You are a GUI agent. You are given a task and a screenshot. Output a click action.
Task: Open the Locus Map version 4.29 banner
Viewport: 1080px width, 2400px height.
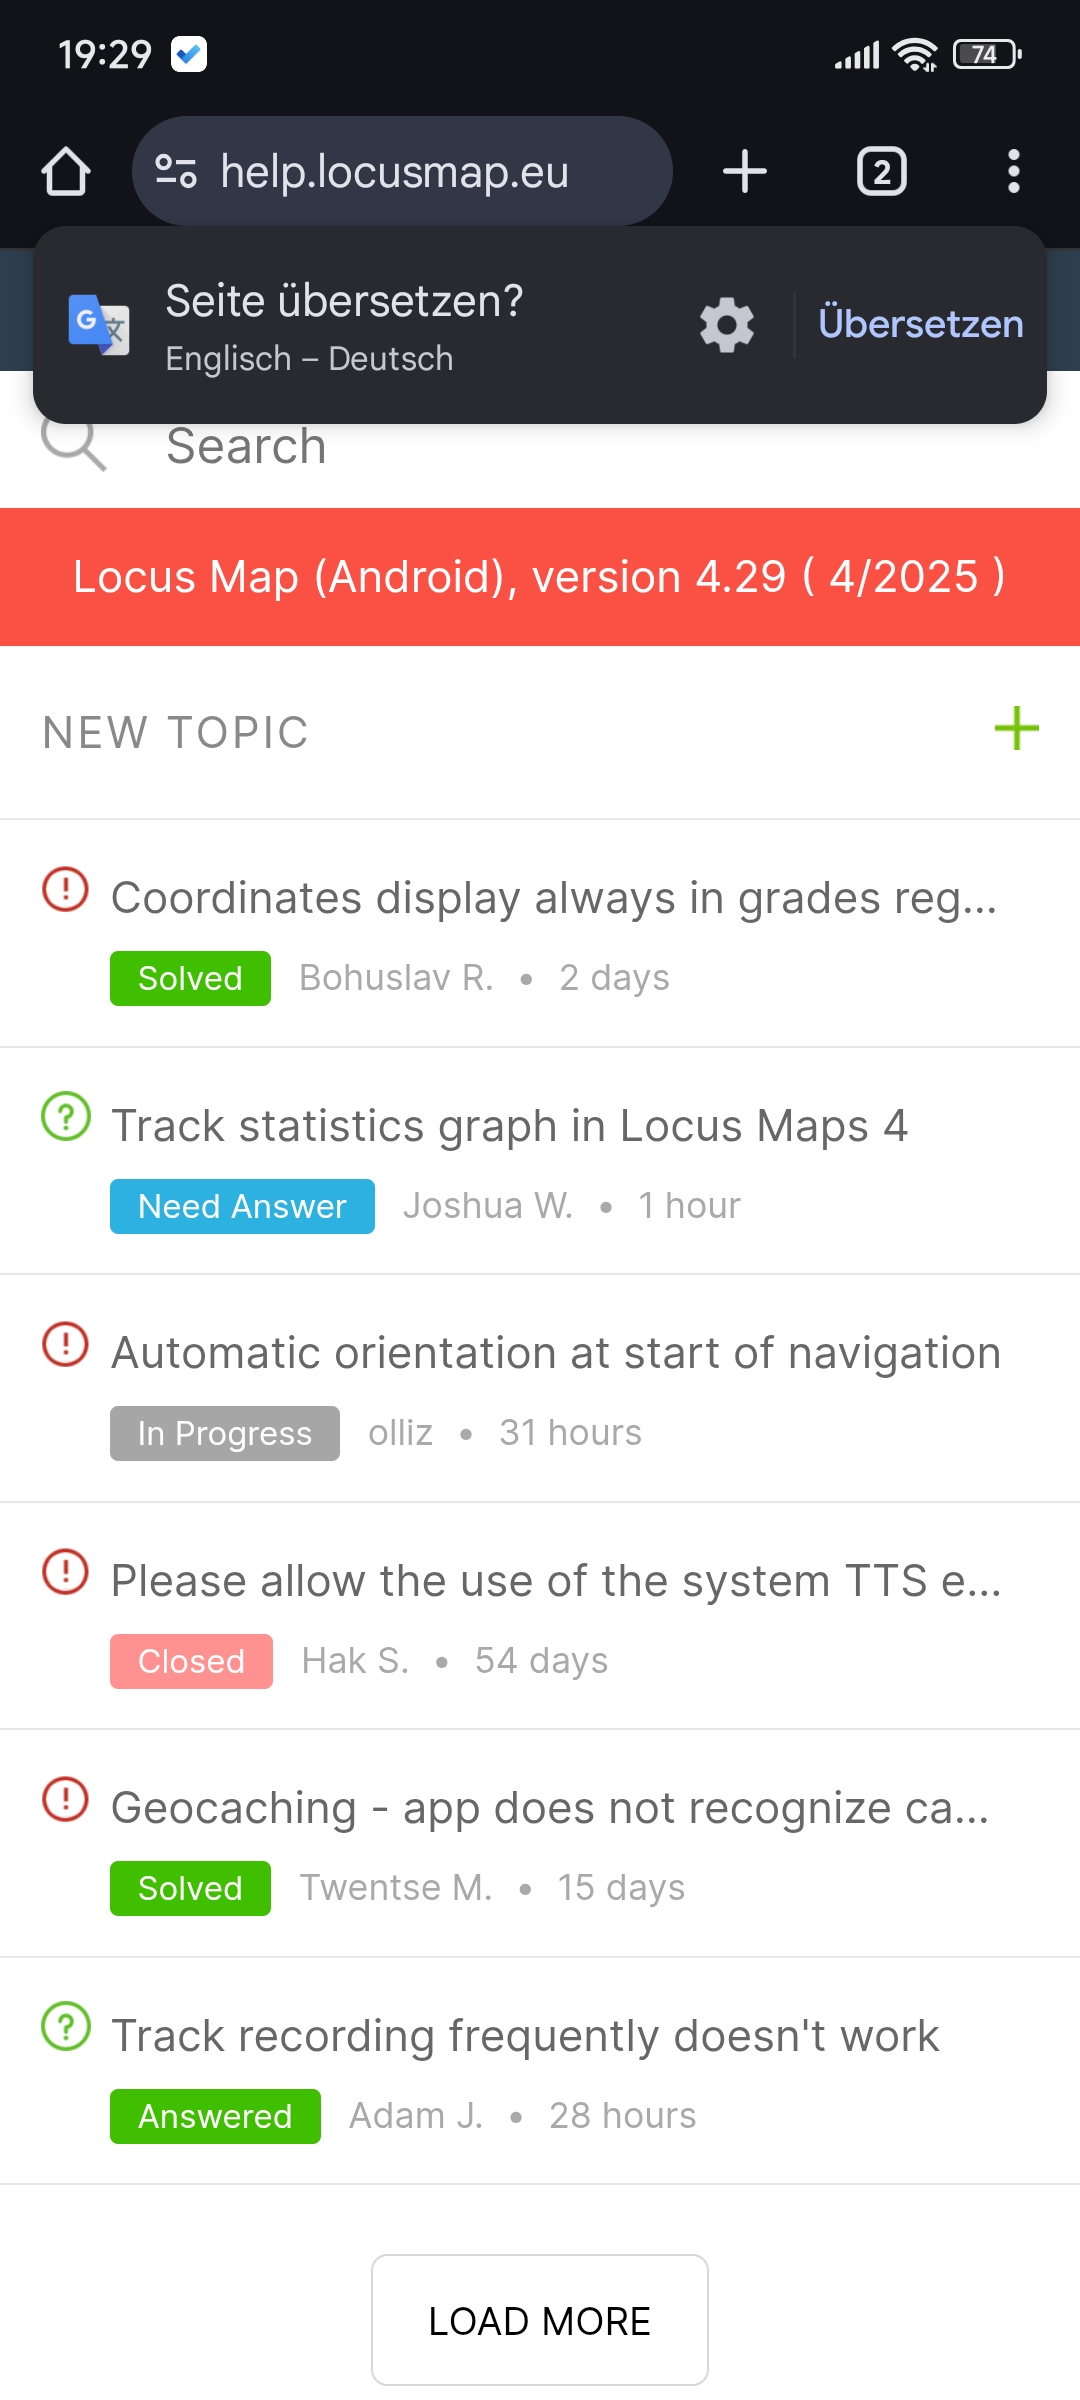[540, 577]
